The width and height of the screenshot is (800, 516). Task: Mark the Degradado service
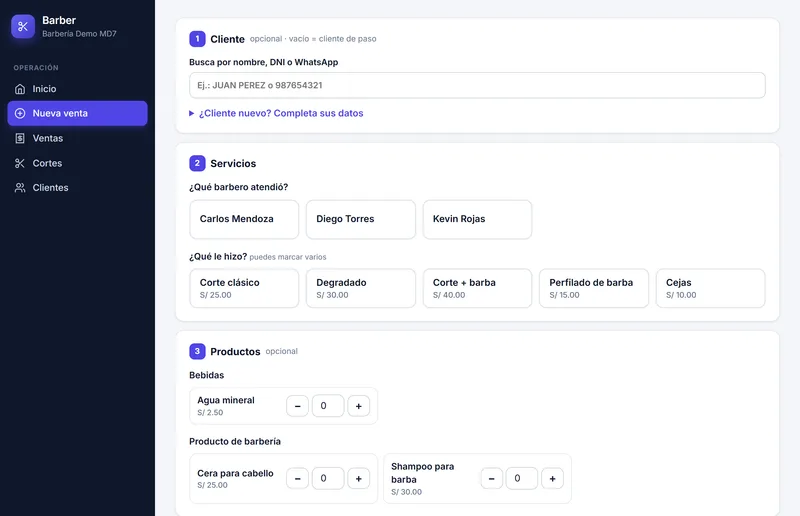pos(361,288)
